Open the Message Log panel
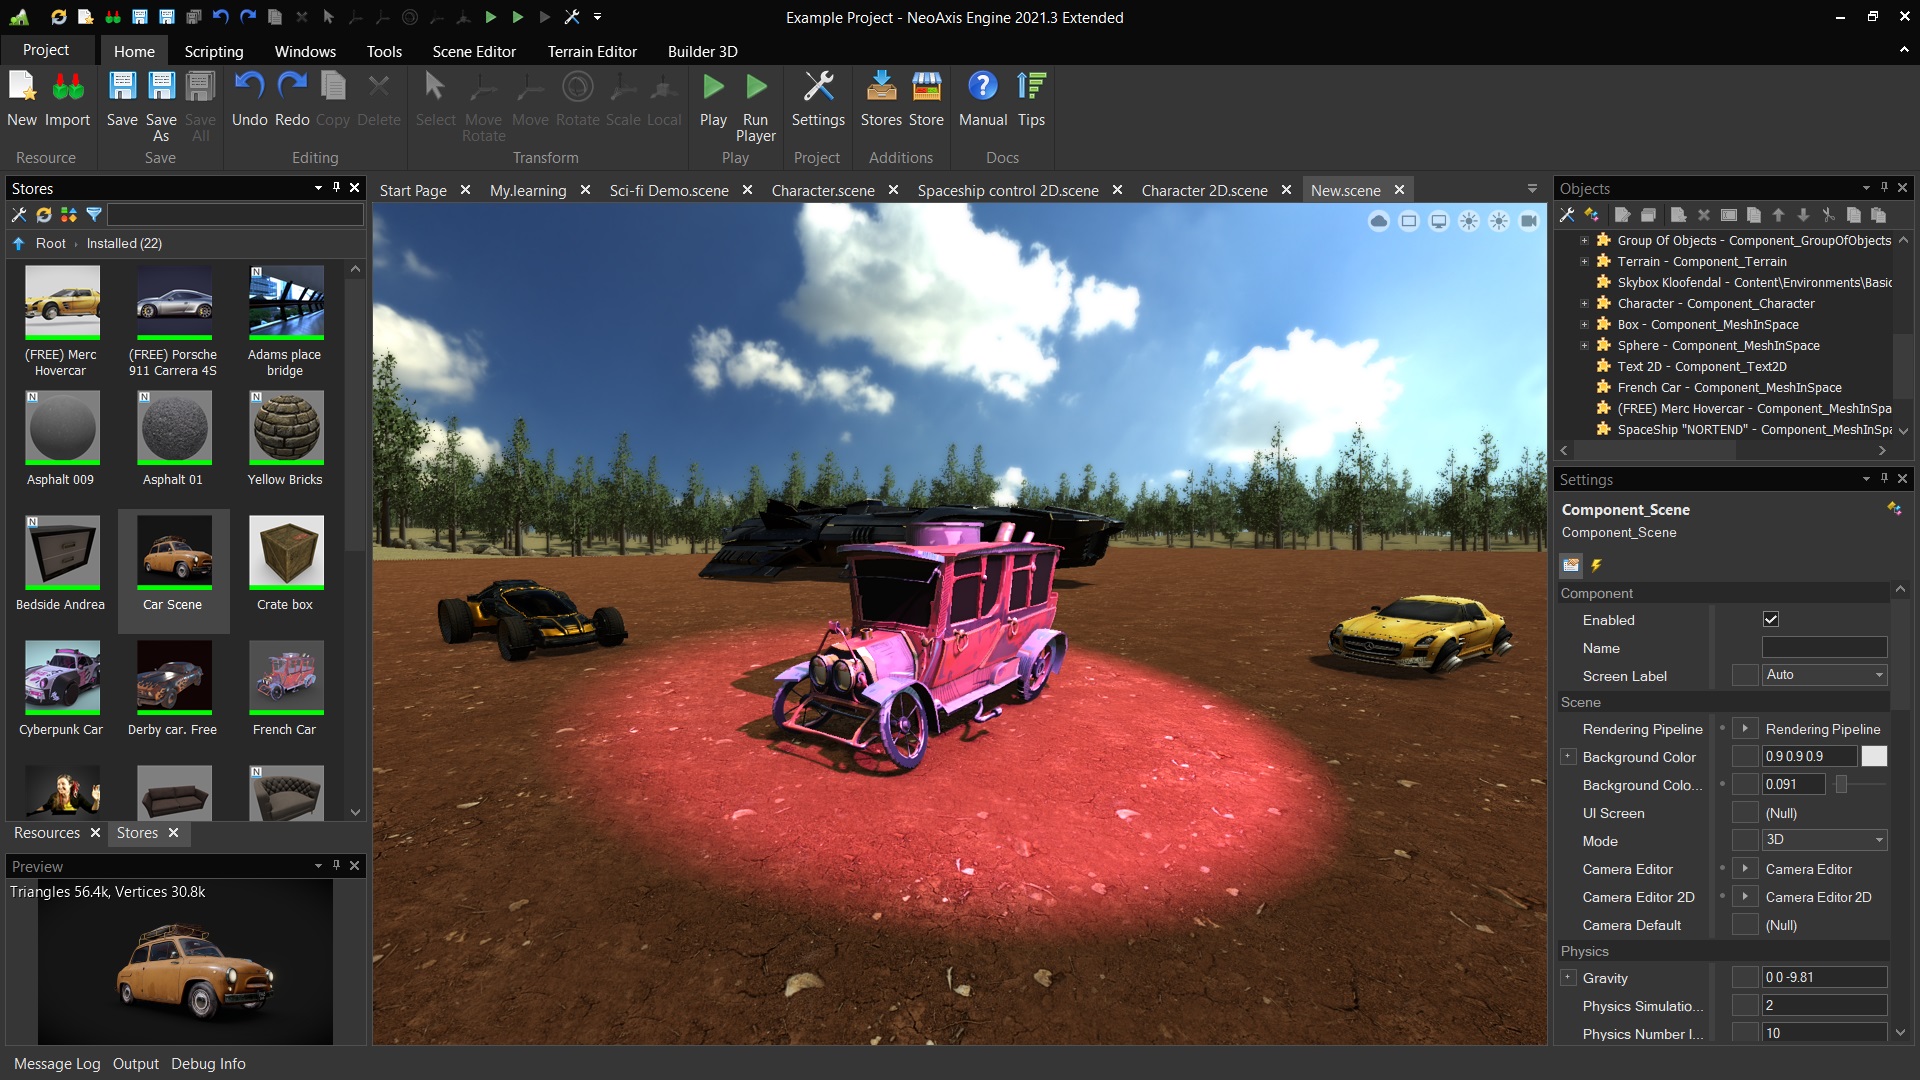 [x=57, y=1064]
